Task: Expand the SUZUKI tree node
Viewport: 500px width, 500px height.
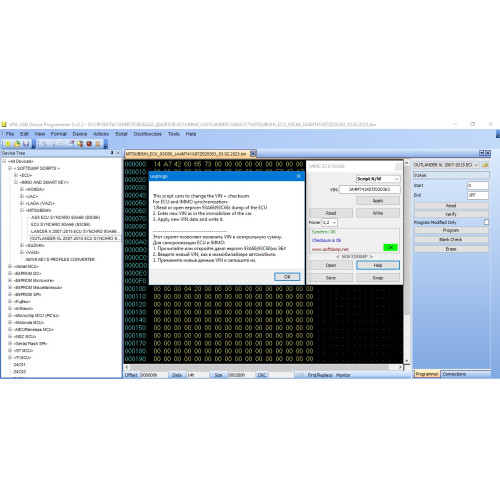Action: 22,245
